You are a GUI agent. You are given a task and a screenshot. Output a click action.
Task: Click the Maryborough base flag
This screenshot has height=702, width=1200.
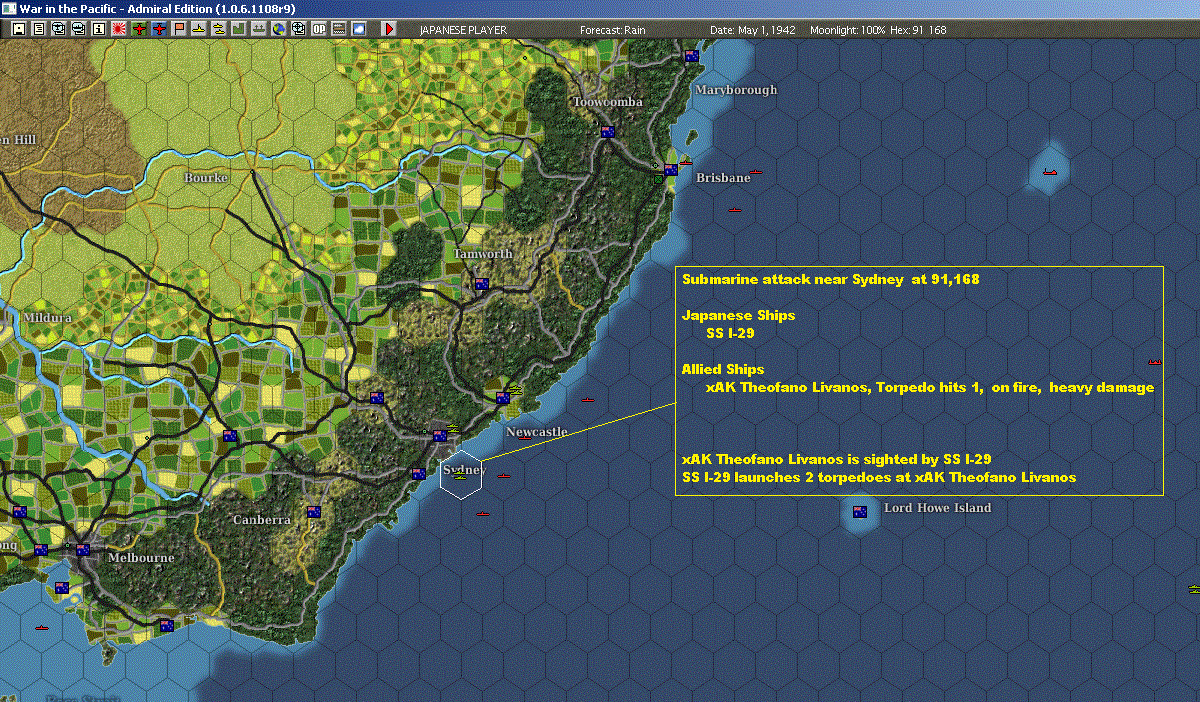pos(691,57)
